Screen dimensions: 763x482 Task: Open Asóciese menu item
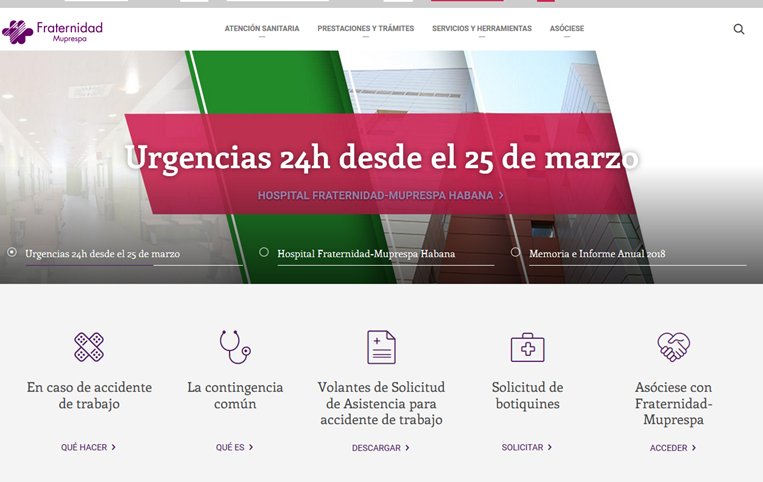click(567, 29)
